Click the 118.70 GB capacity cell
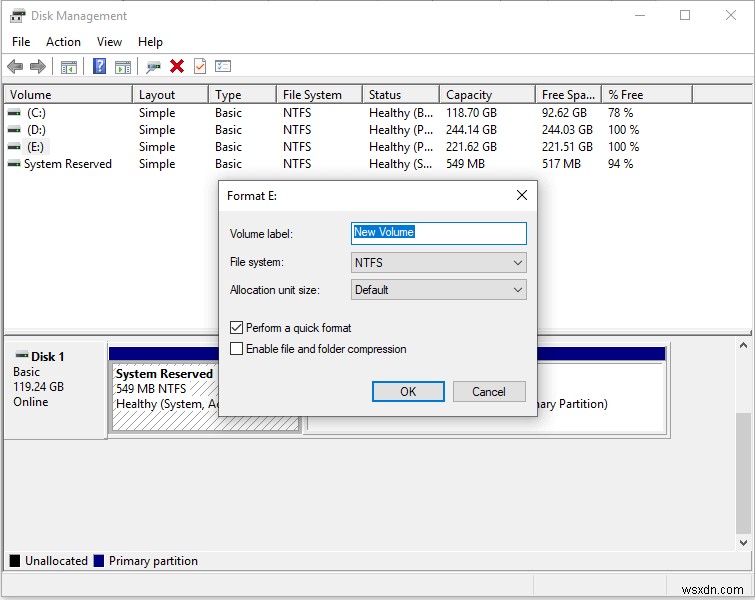Viewport: 755px width, 600px height. point(471,113)
